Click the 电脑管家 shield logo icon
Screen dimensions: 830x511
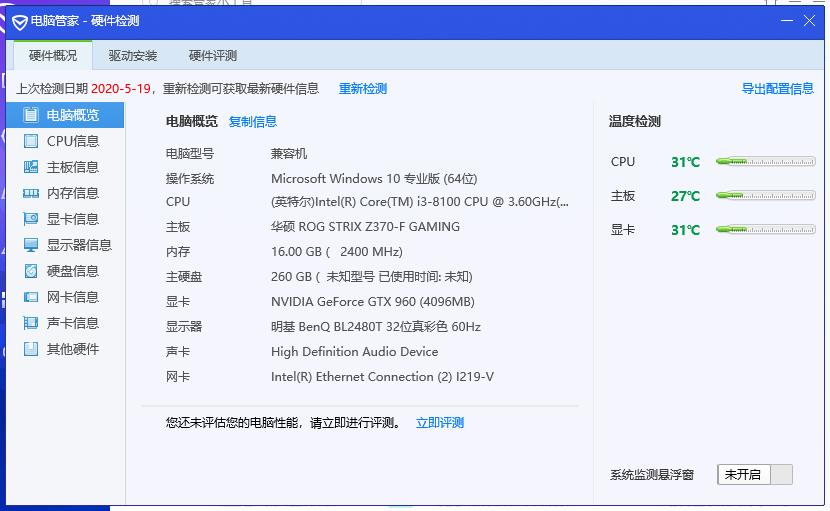[20, 22]
